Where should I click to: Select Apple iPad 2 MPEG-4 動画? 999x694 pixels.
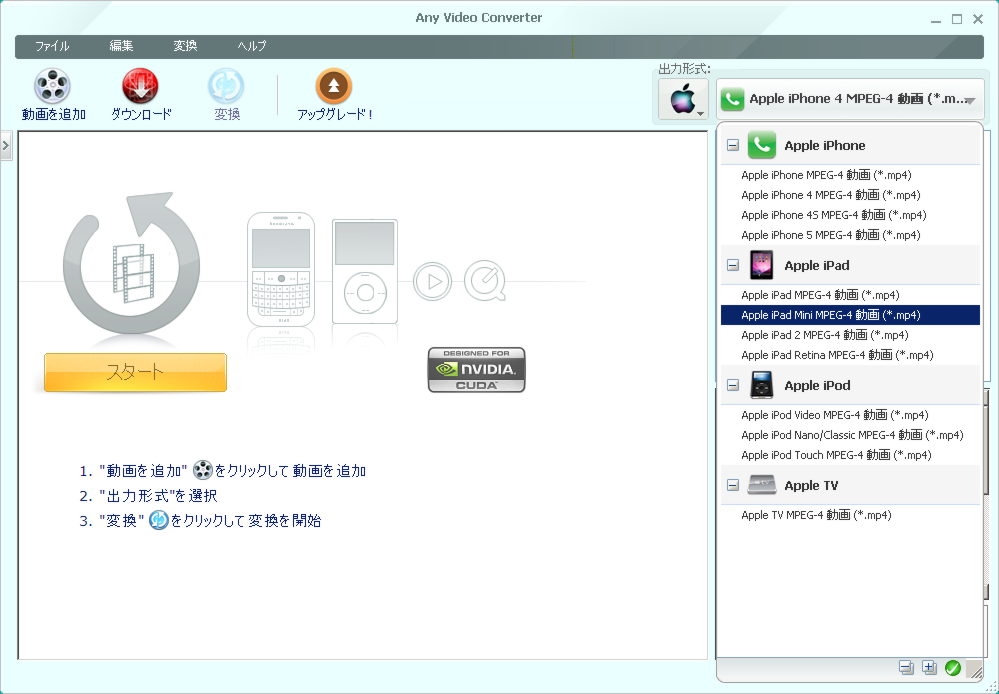pyautogui.click(x=850, y=335)
